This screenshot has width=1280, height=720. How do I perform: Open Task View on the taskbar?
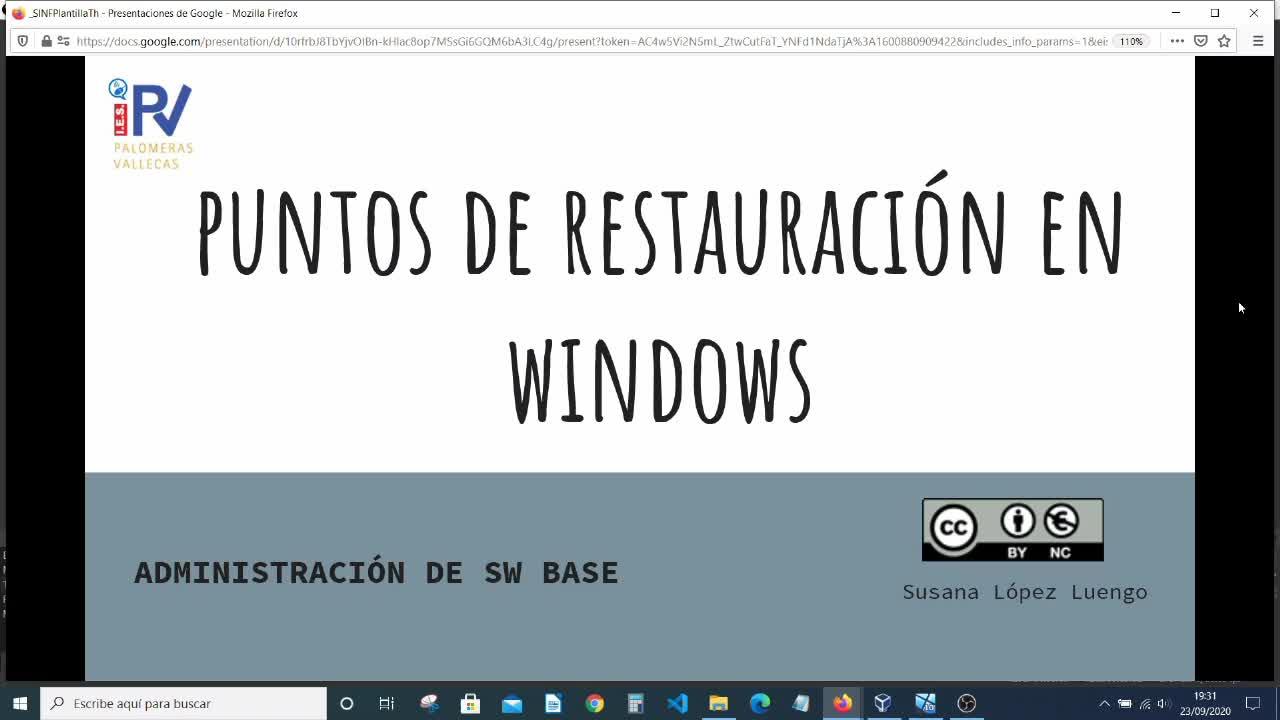[x=387, y=703]
